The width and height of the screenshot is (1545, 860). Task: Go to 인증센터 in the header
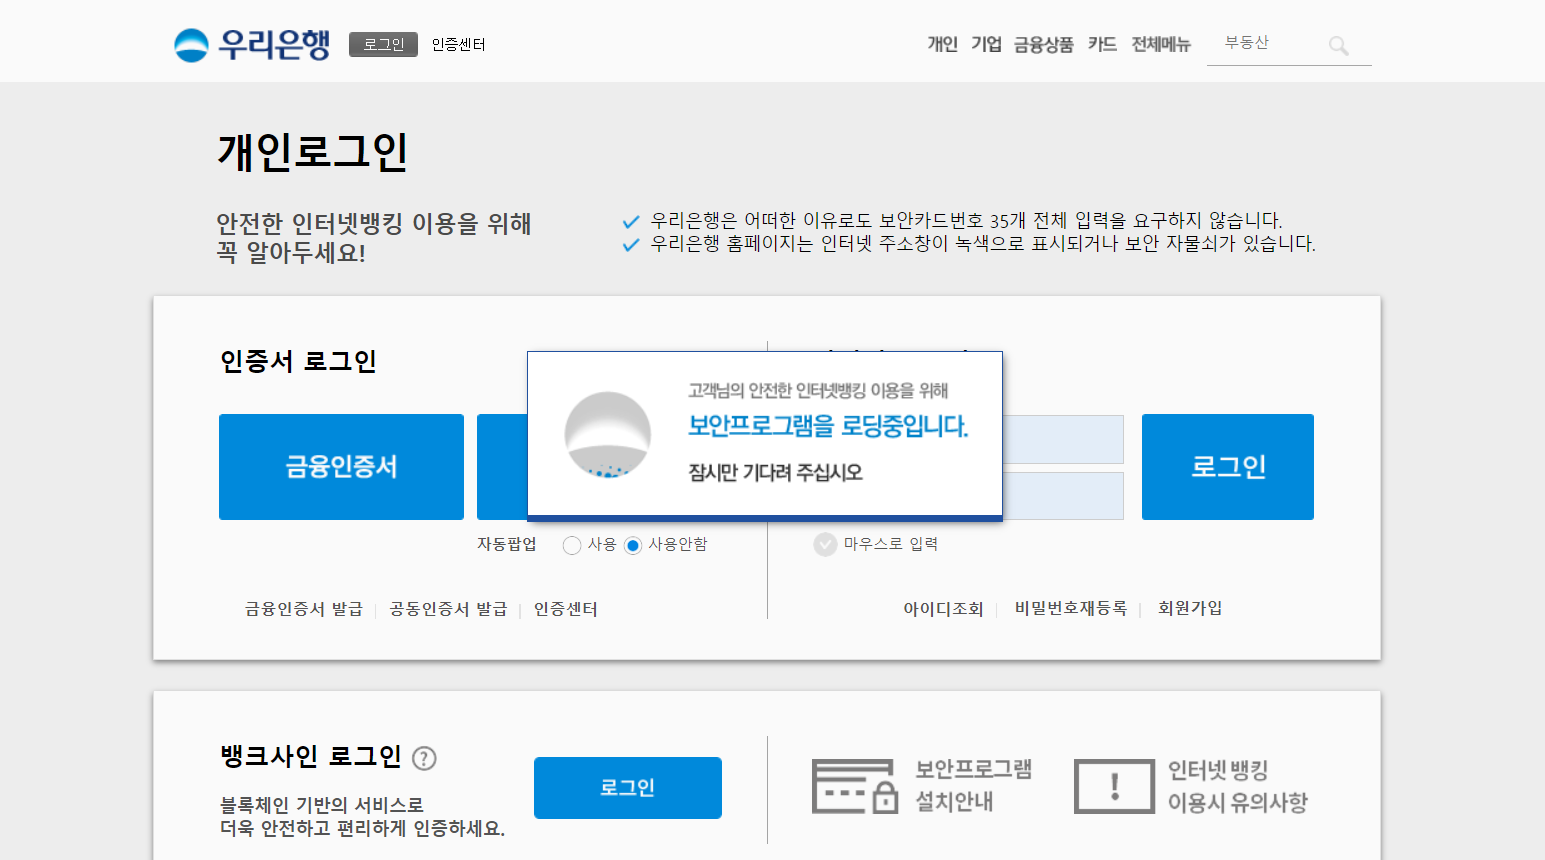coord(458,44)
